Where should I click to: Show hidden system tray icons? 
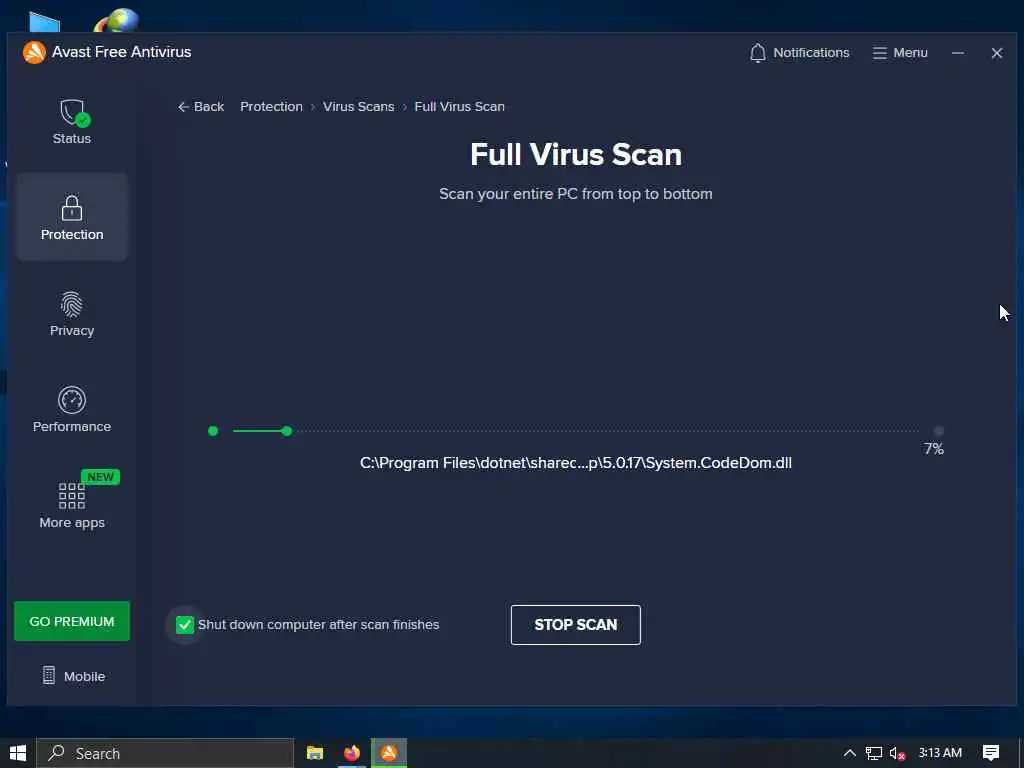tap(849, 753)
